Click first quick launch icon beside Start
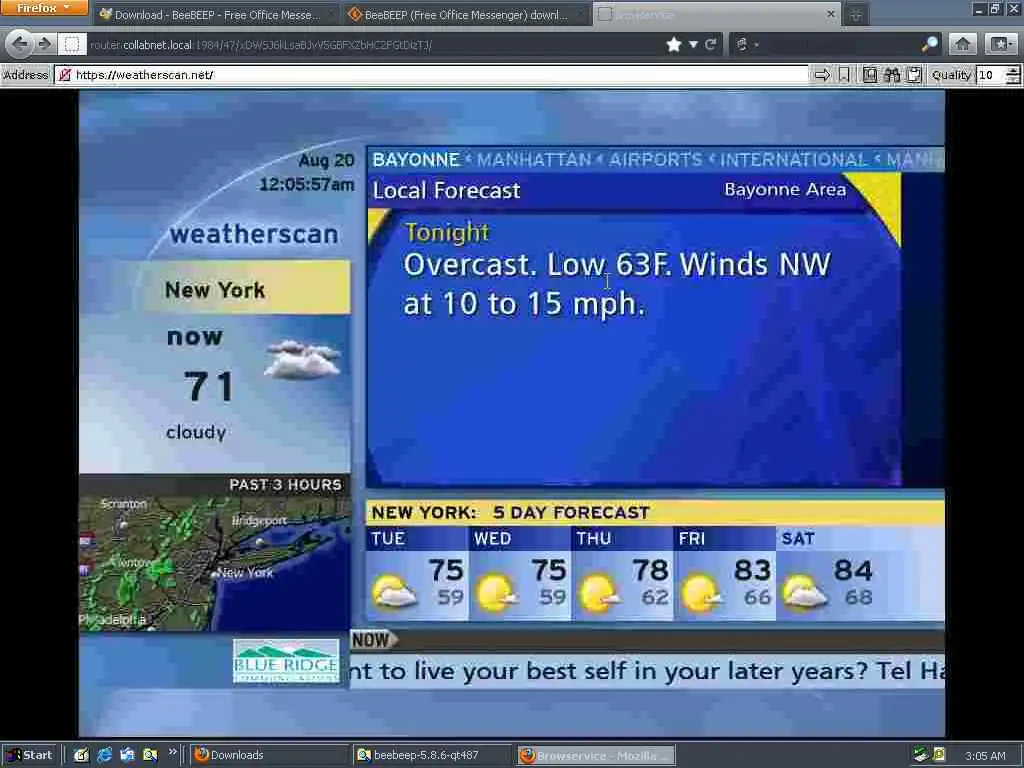The height and width of the screenshot is (768, 1024). pos(81,755)
